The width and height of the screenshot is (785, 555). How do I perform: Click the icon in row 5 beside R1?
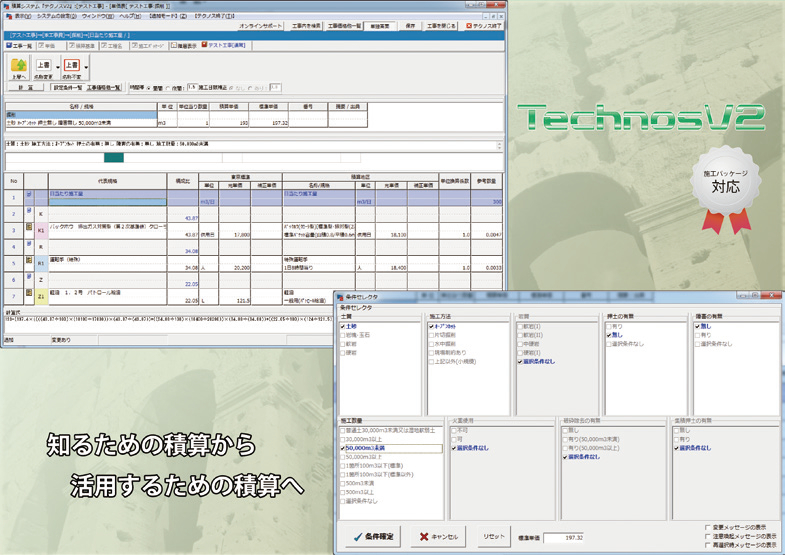coord(29,260)
